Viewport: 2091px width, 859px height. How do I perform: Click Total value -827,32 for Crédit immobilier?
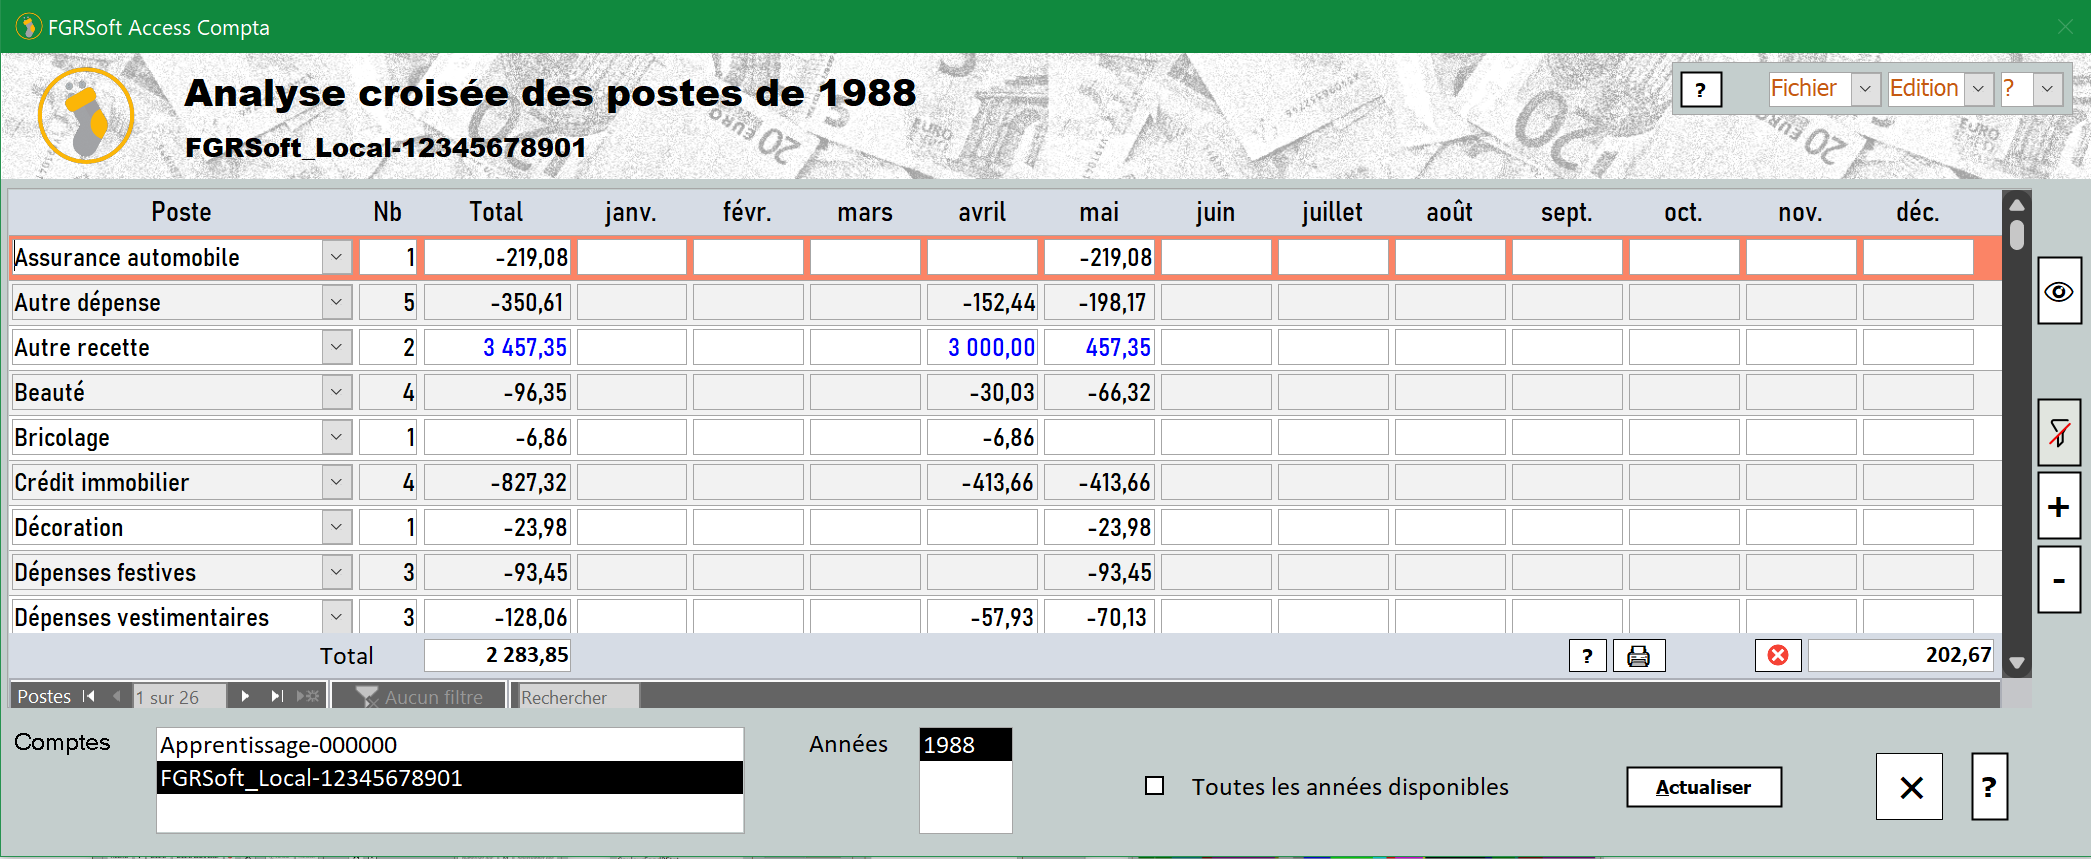pyautogui.click(x=497, y=482)
